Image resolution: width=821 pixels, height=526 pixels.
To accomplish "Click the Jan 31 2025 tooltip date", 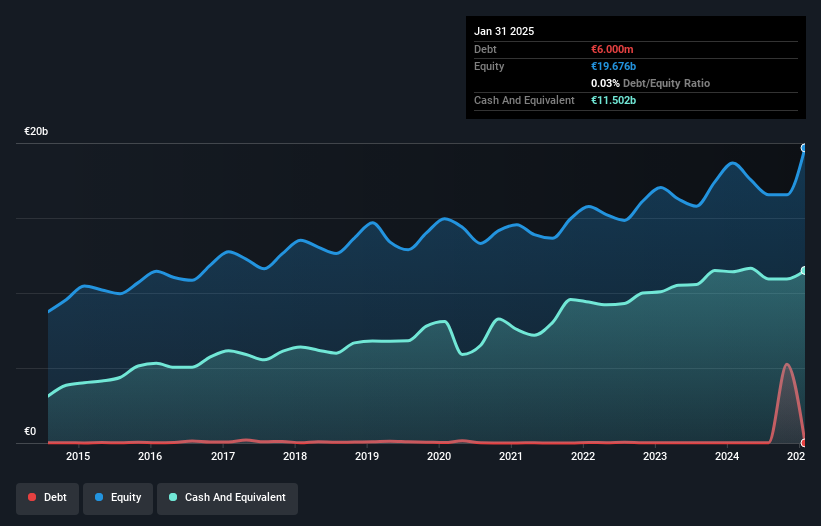I will pyautogui.click(x=504, y=31).
